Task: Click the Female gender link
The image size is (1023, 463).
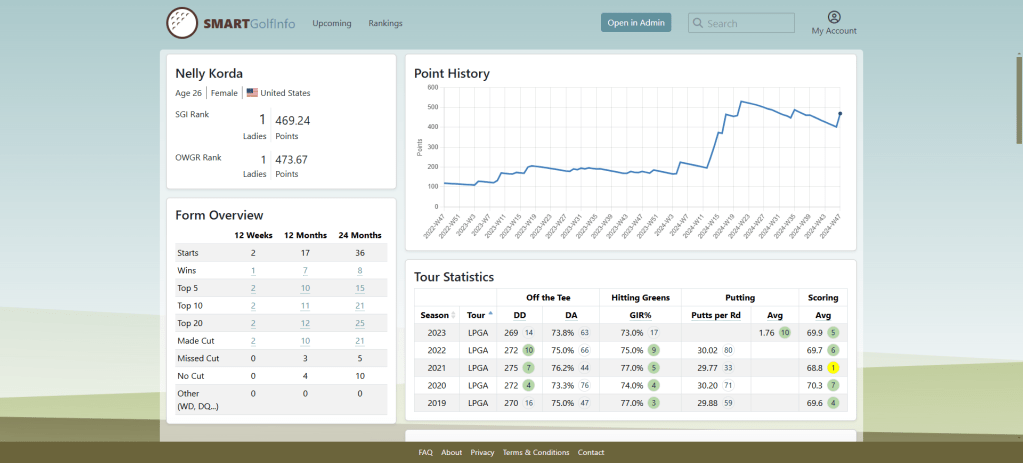Action: pyautogui.click(x=224, y=93)
